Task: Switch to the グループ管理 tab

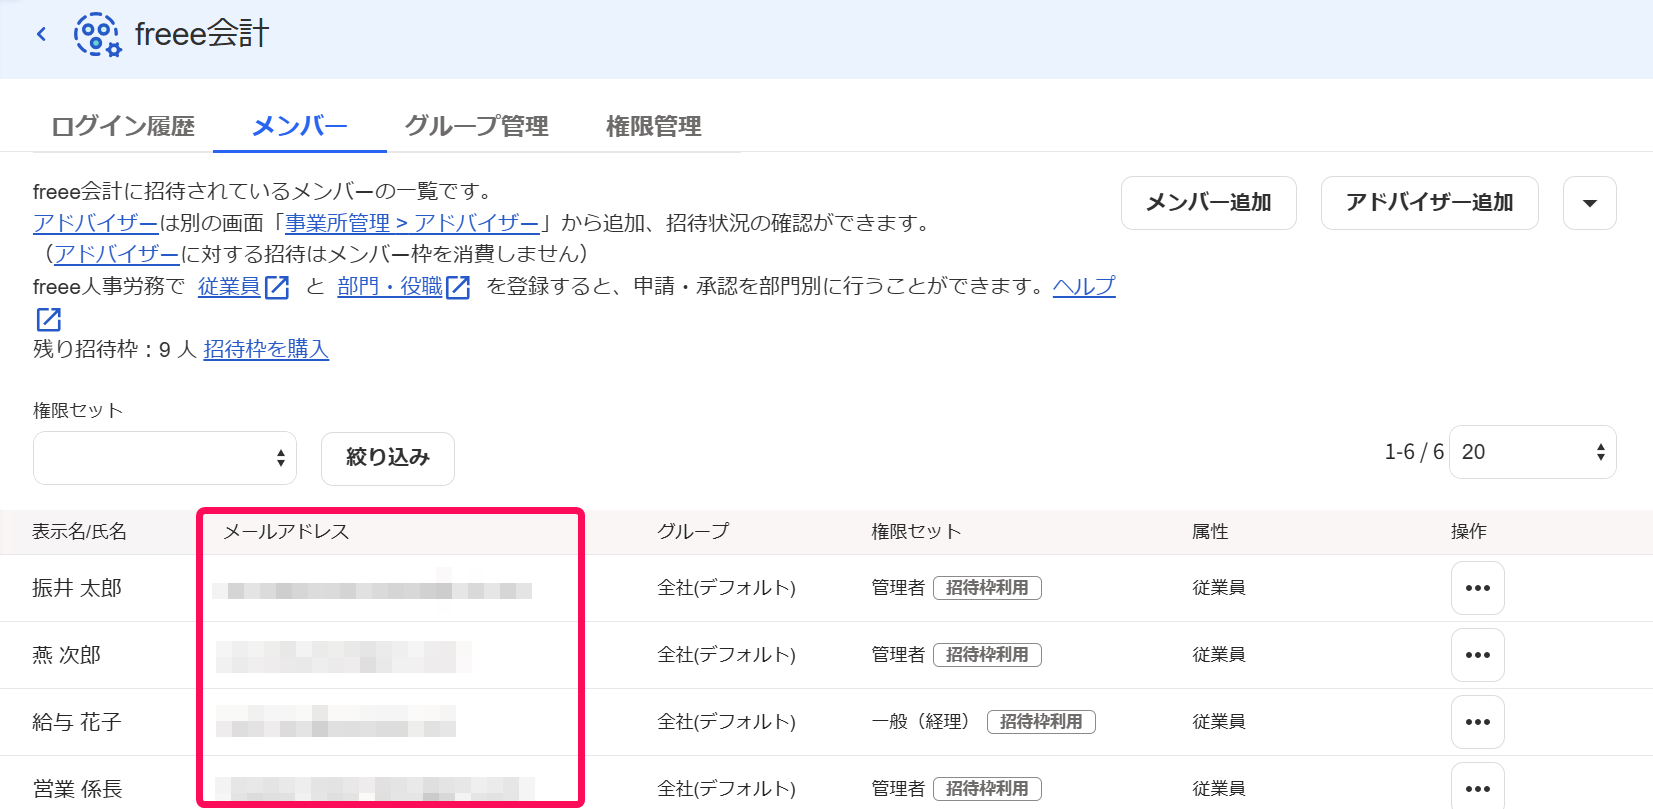Action: coord(476,126)
